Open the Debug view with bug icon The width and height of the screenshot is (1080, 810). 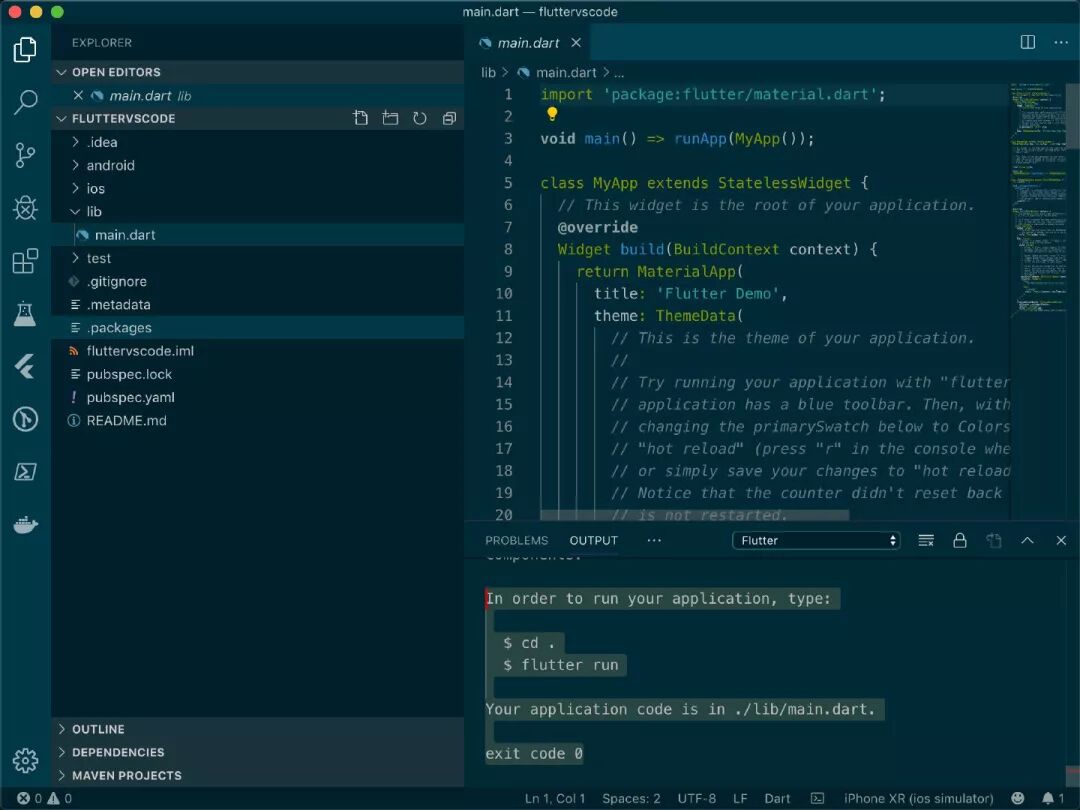(25, 207)
